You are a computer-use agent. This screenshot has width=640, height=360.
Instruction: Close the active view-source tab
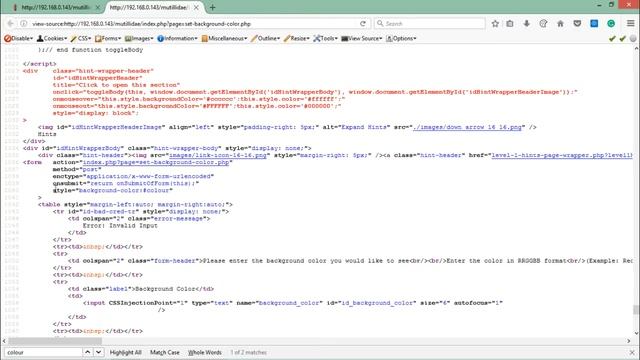[x=196, y=7]
